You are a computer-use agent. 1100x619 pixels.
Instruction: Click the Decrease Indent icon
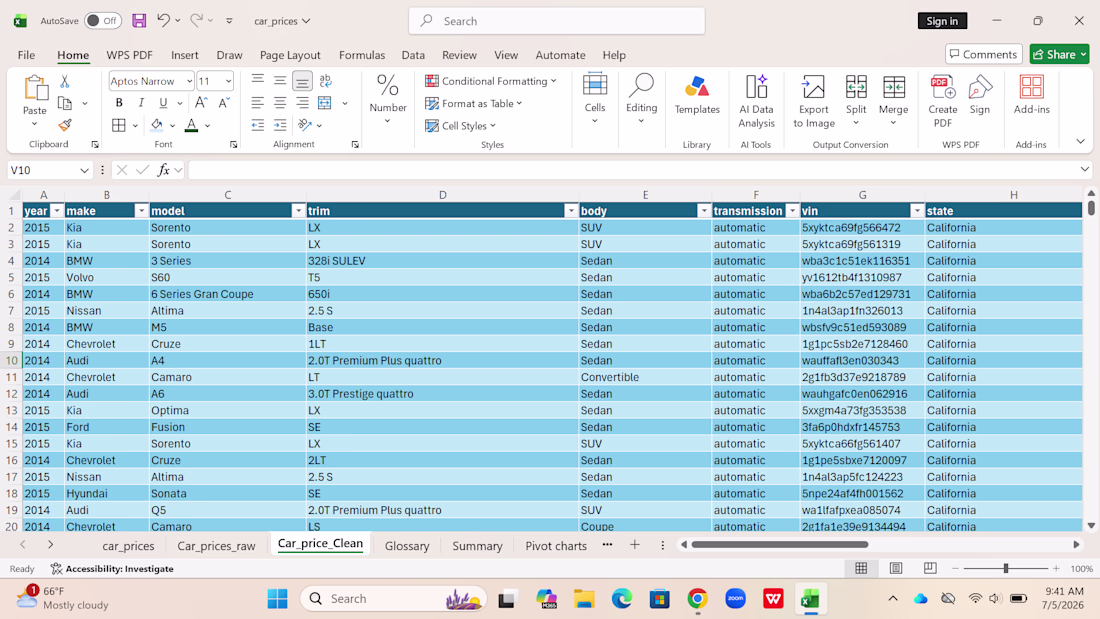point(258,125)
